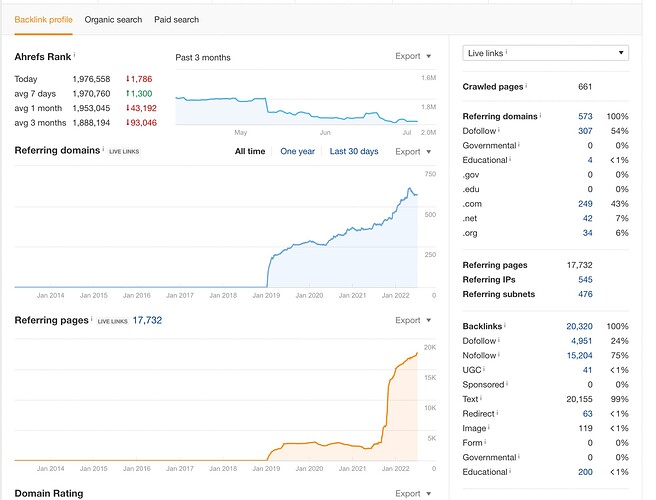Image resolution: width=656 pixels, height=500 pixels.
Task: Switch to the Paid search tab
Action: point(178,19)
